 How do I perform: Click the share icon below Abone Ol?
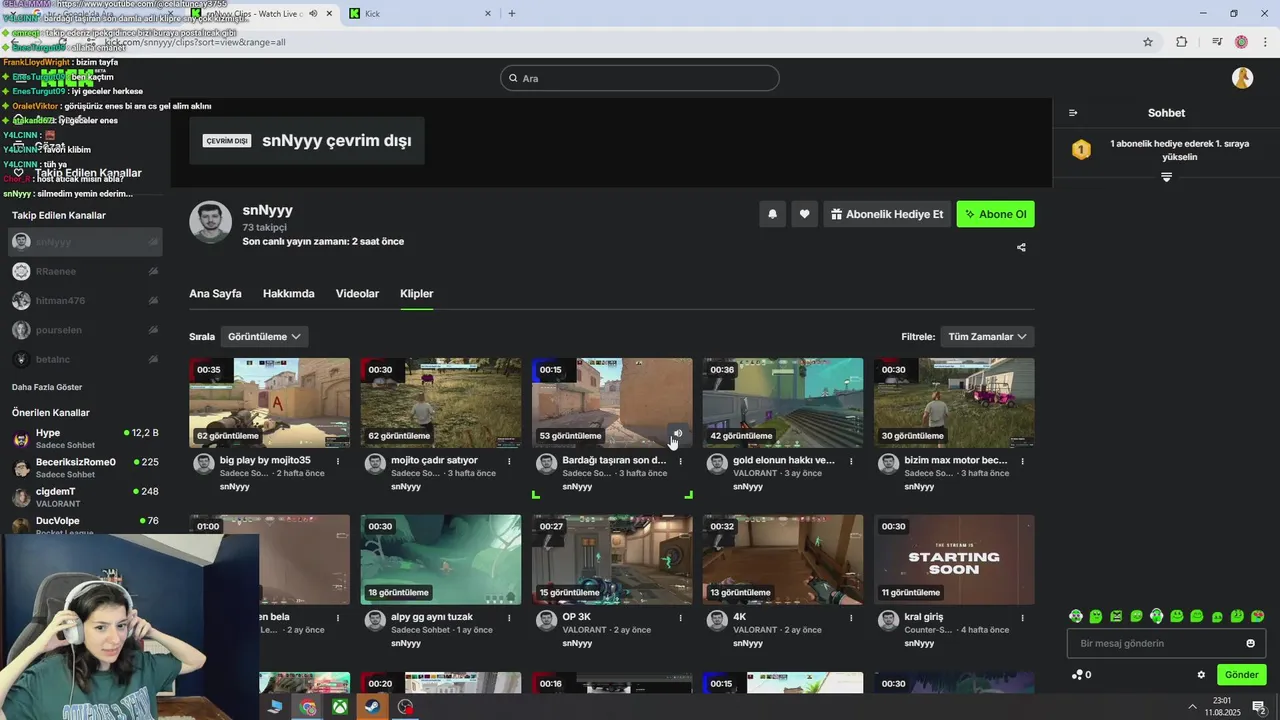[1021, 247]
